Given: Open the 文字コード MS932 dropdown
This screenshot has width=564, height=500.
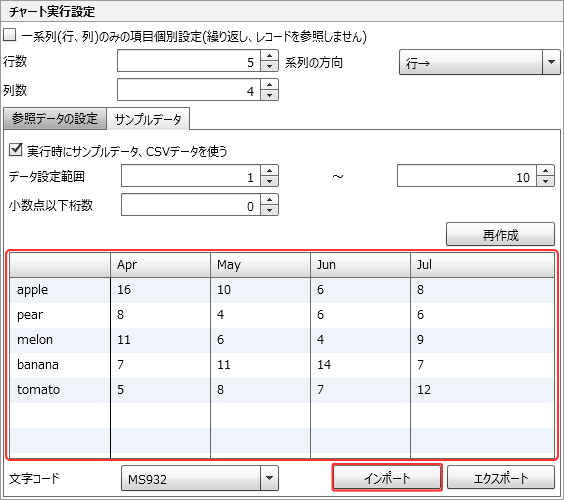Looking at the screenshot, I should tap(200, 478).
